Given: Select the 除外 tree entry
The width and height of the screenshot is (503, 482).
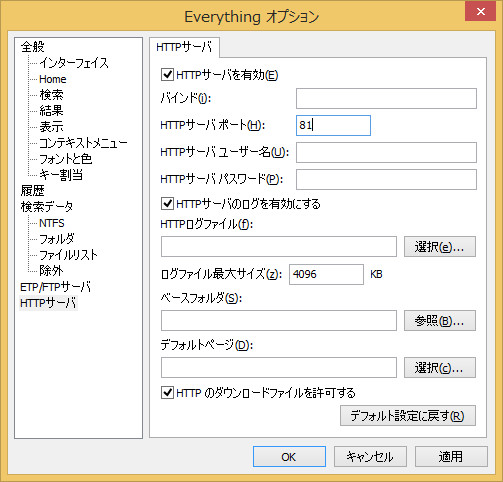Looking at the screenshot, I should pyautogui.click(x=51, y=270).
